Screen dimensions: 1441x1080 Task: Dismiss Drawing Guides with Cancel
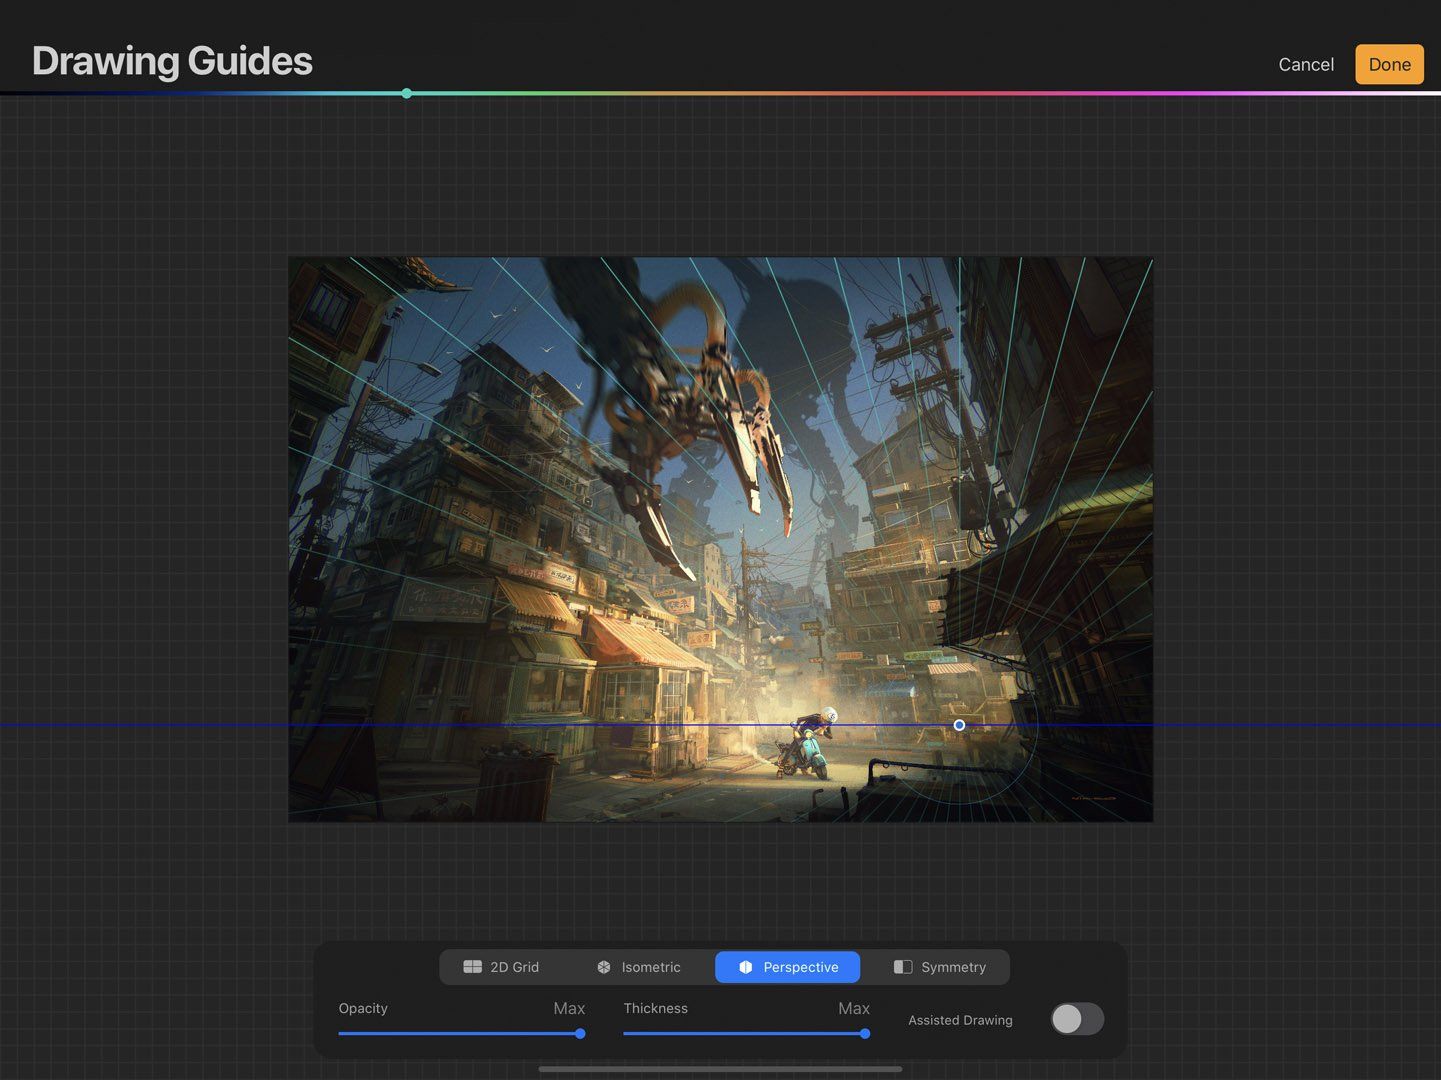tap(1305, 63)
